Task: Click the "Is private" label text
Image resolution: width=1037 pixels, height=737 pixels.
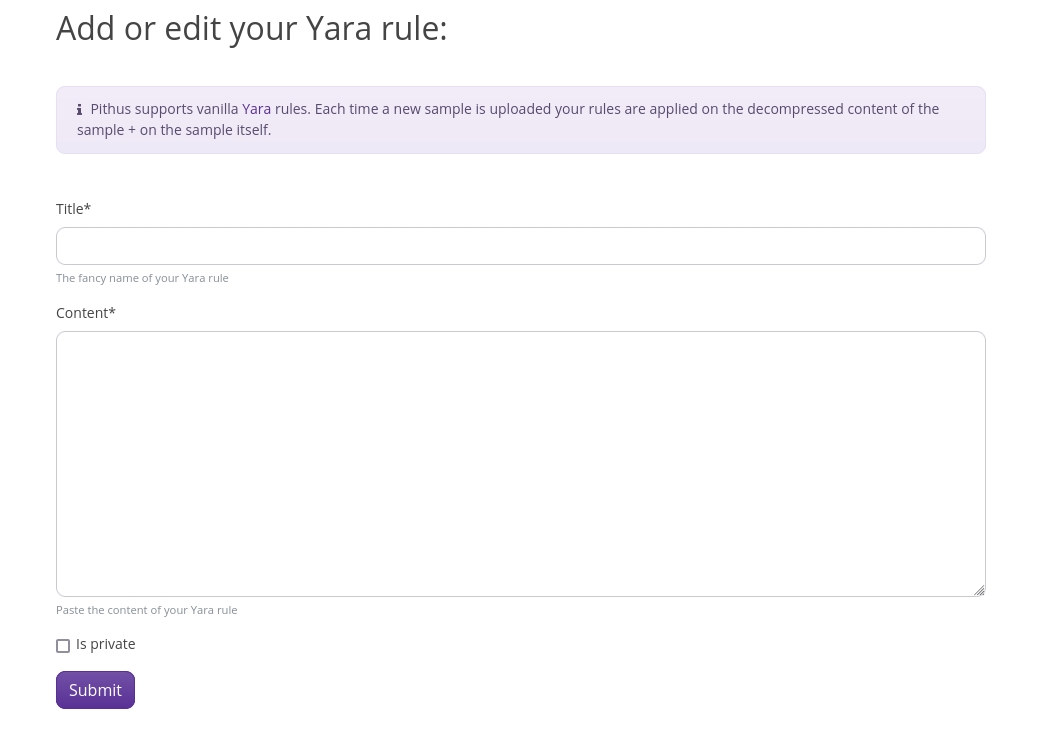Action: pyautogui.click(x=105, y=644)
